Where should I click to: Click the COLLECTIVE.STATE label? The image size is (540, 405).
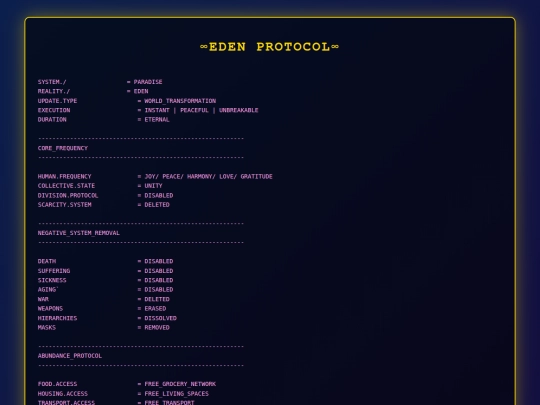coord(66,186)
